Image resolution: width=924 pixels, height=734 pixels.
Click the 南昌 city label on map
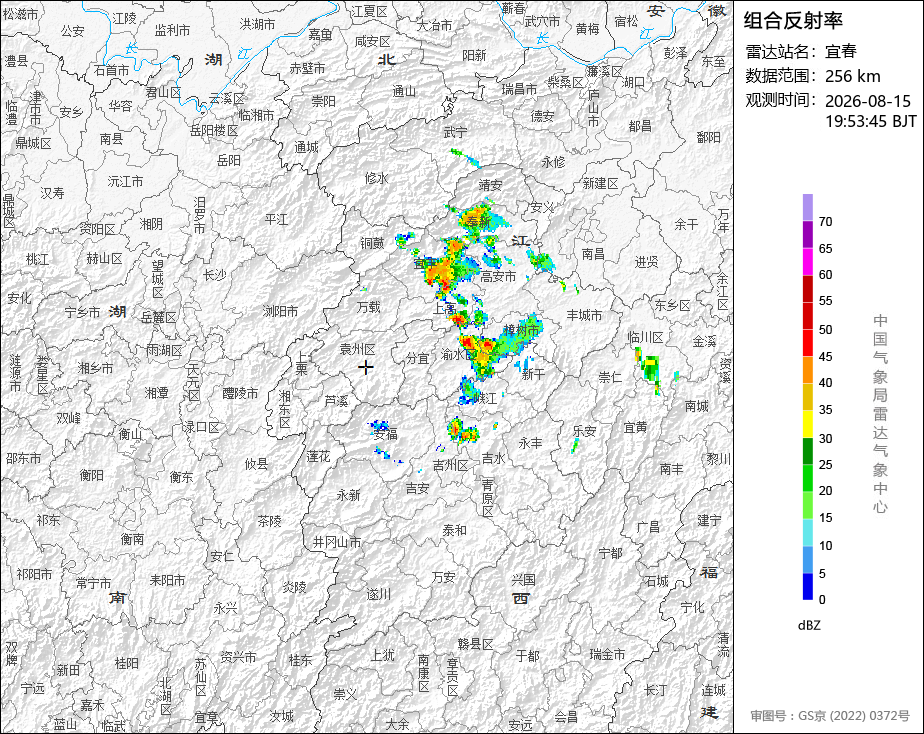coord(593,254)
